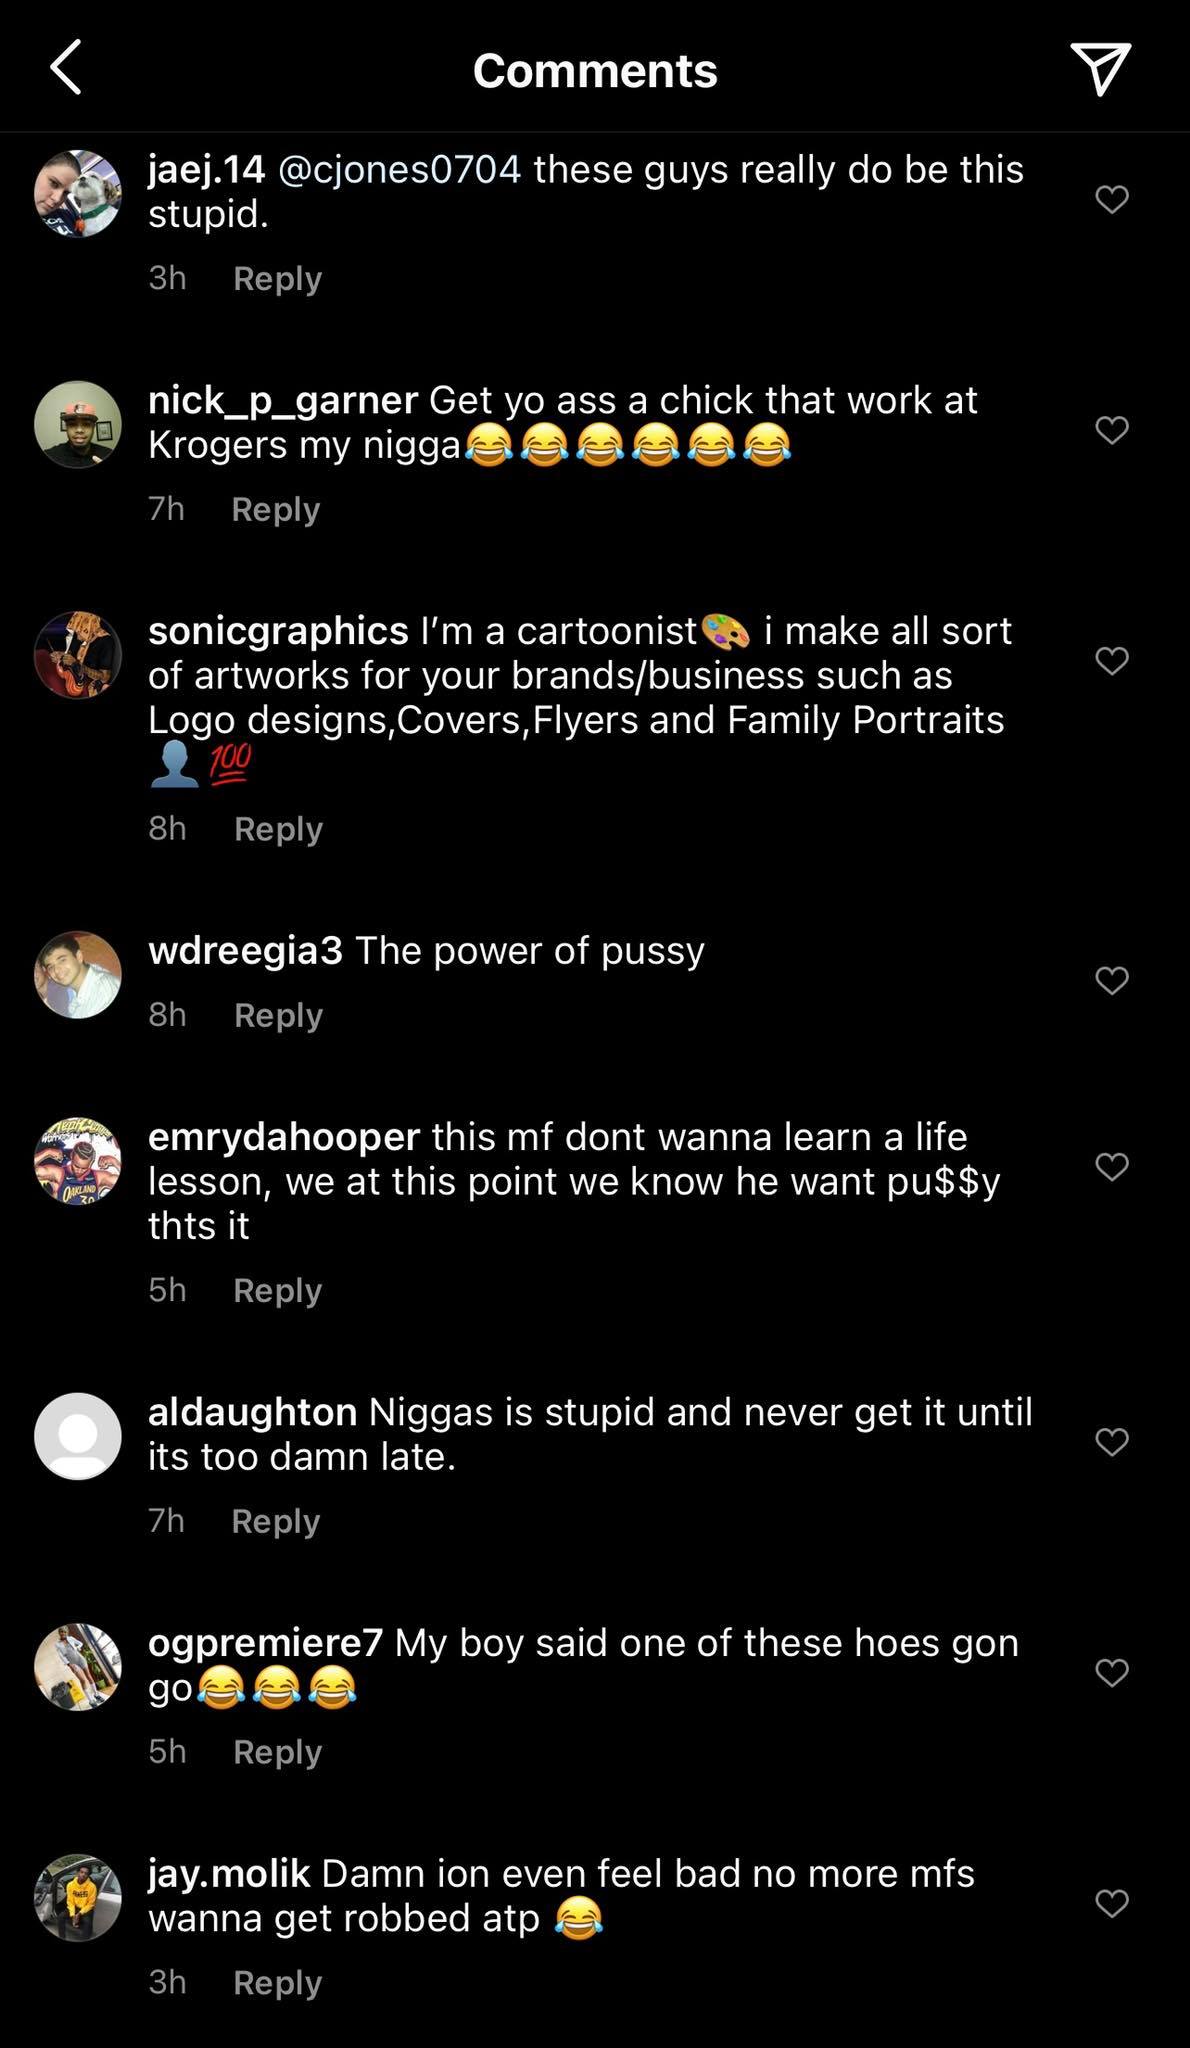Tap the share paper plane icon

coord(1100,68)
